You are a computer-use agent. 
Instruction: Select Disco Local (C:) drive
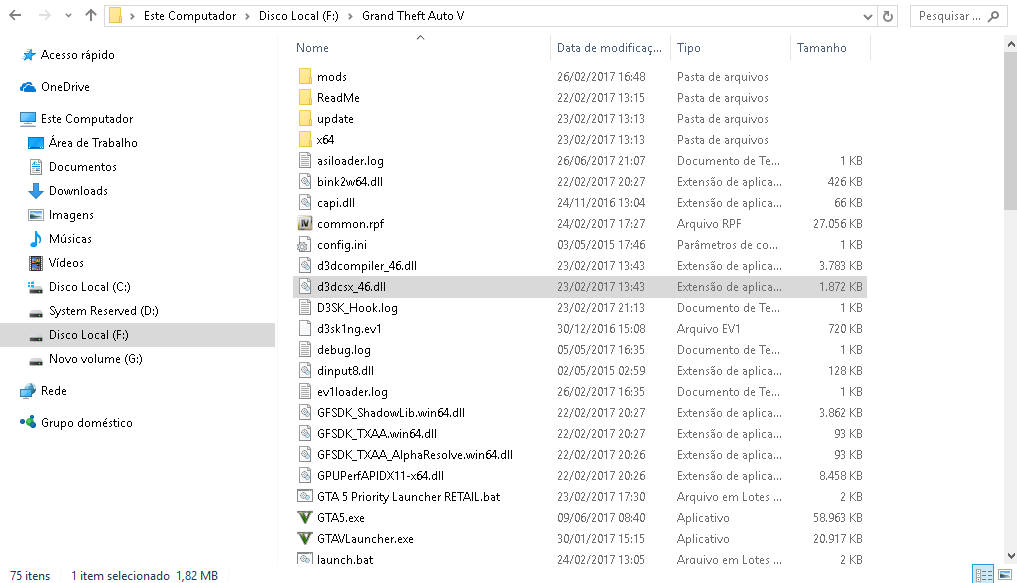pos(89,287)
